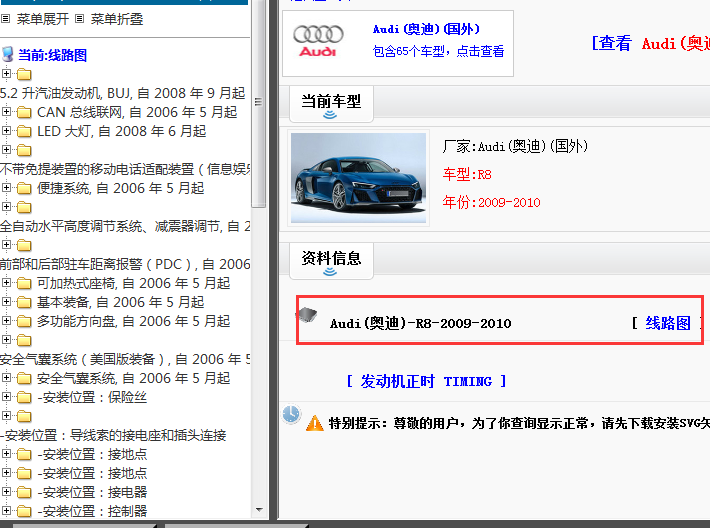
Task: Select tree item 导线索的接电座和插头连接
Action: [113, 435]
